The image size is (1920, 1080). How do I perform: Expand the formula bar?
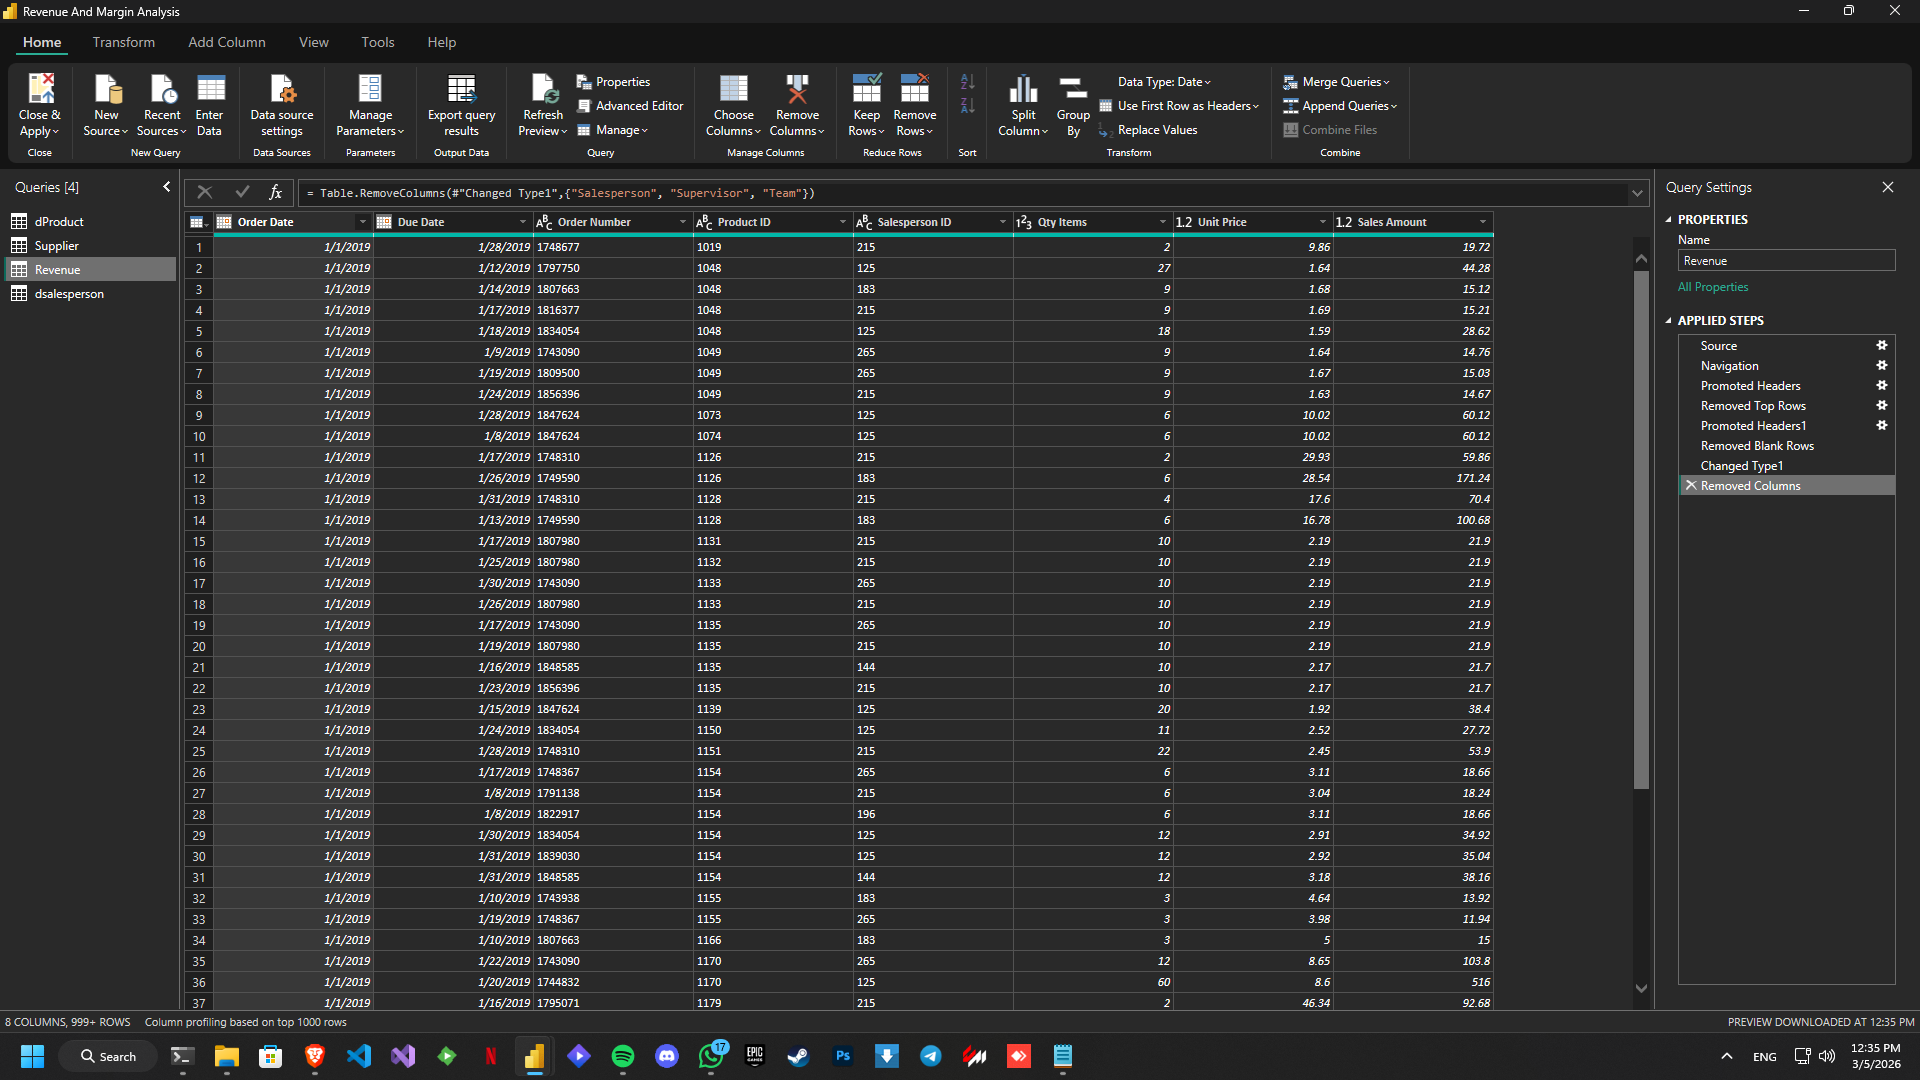coord(1637,193)
